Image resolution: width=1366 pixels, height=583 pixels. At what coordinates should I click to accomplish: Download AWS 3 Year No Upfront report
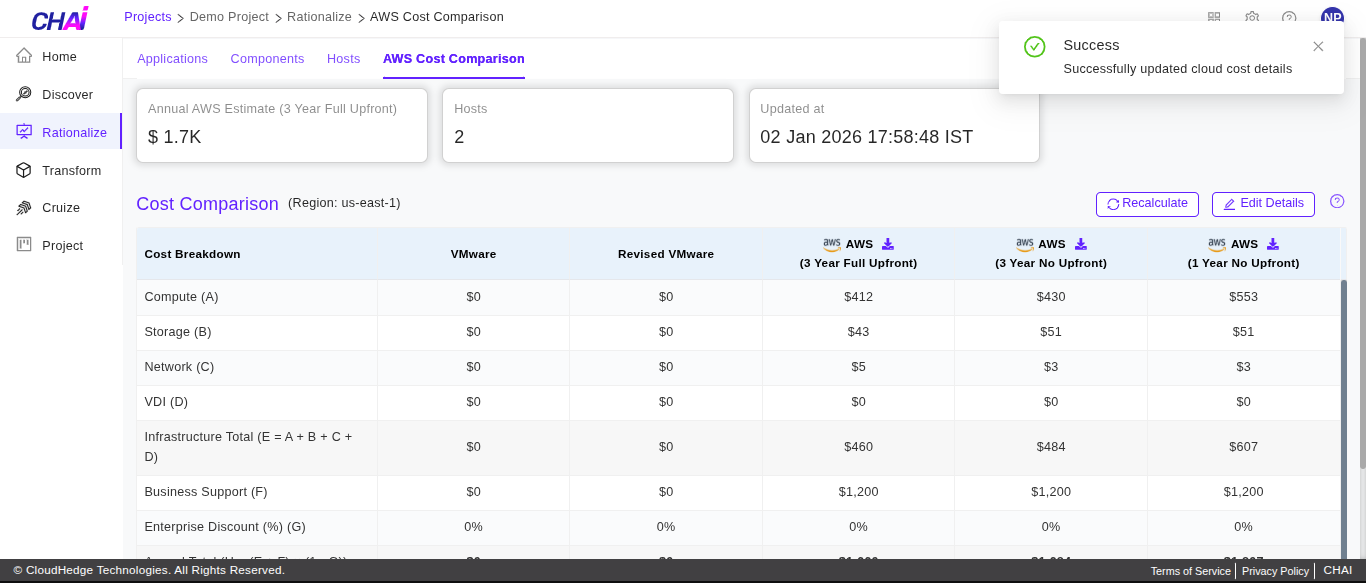click(x=1080, y=244)
